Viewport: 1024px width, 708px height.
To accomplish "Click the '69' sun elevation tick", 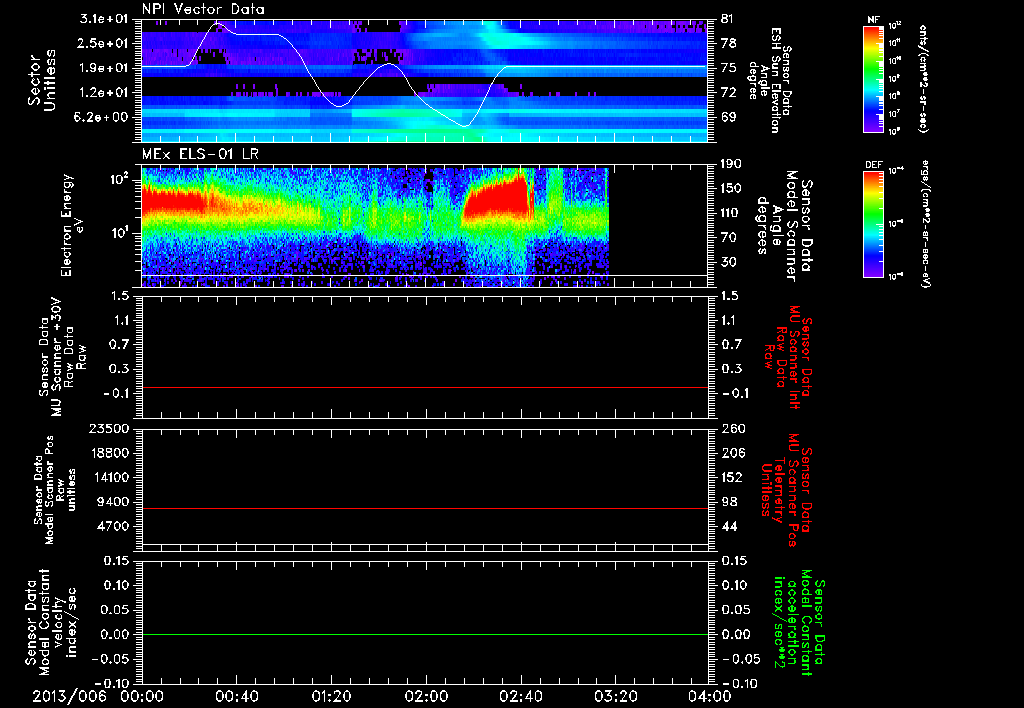I will pyautogui.click(x=729, y=117).
